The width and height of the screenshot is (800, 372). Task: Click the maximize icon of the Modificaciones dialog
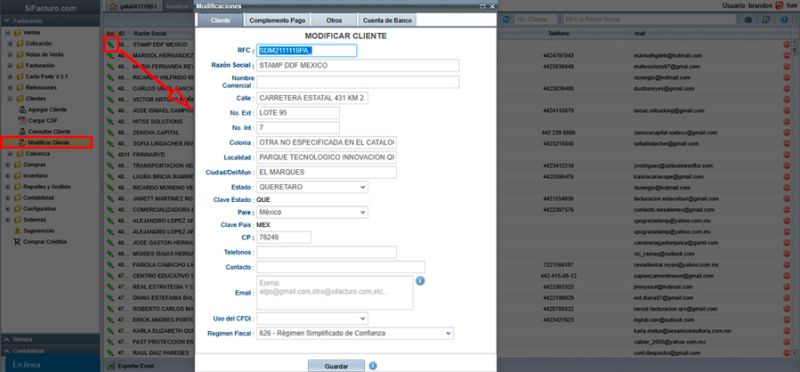[483, 6]
